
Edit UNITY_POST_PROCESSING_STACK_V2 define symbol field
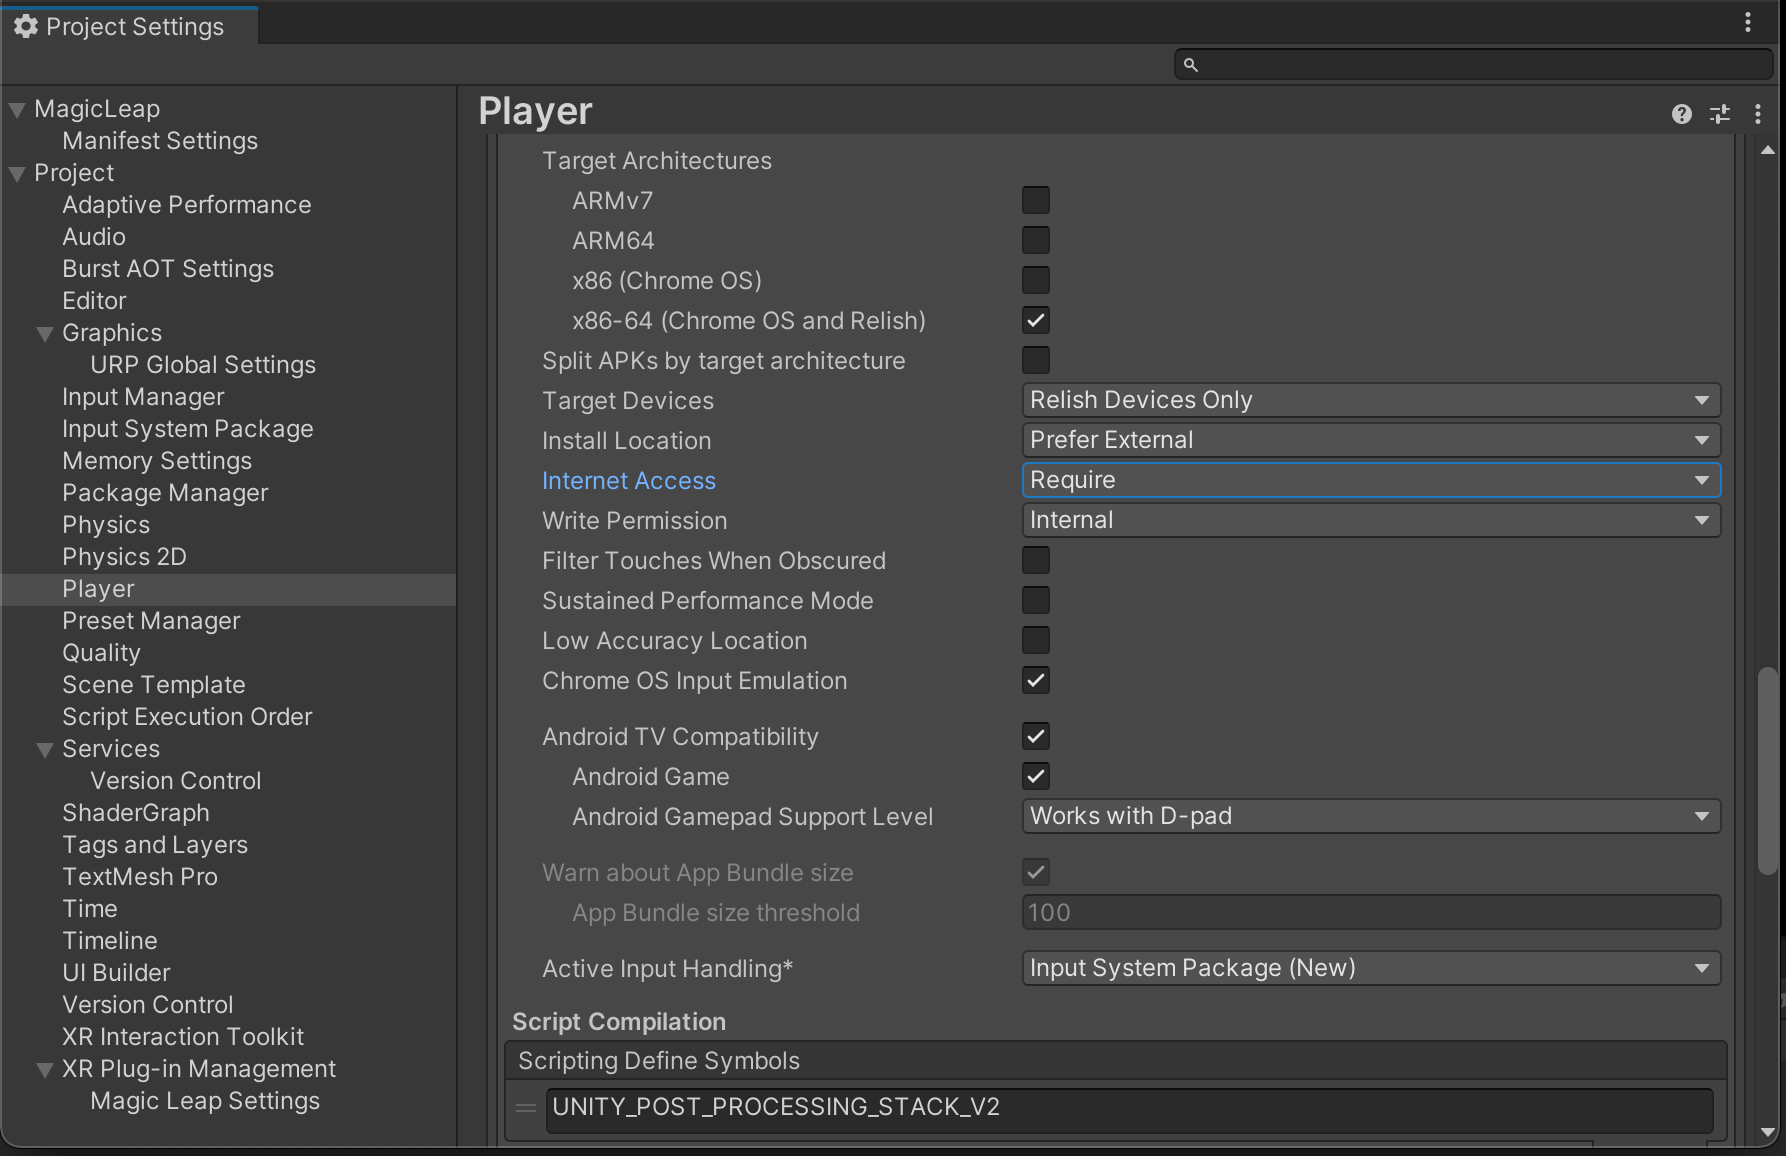[x=1129, y=1108]
